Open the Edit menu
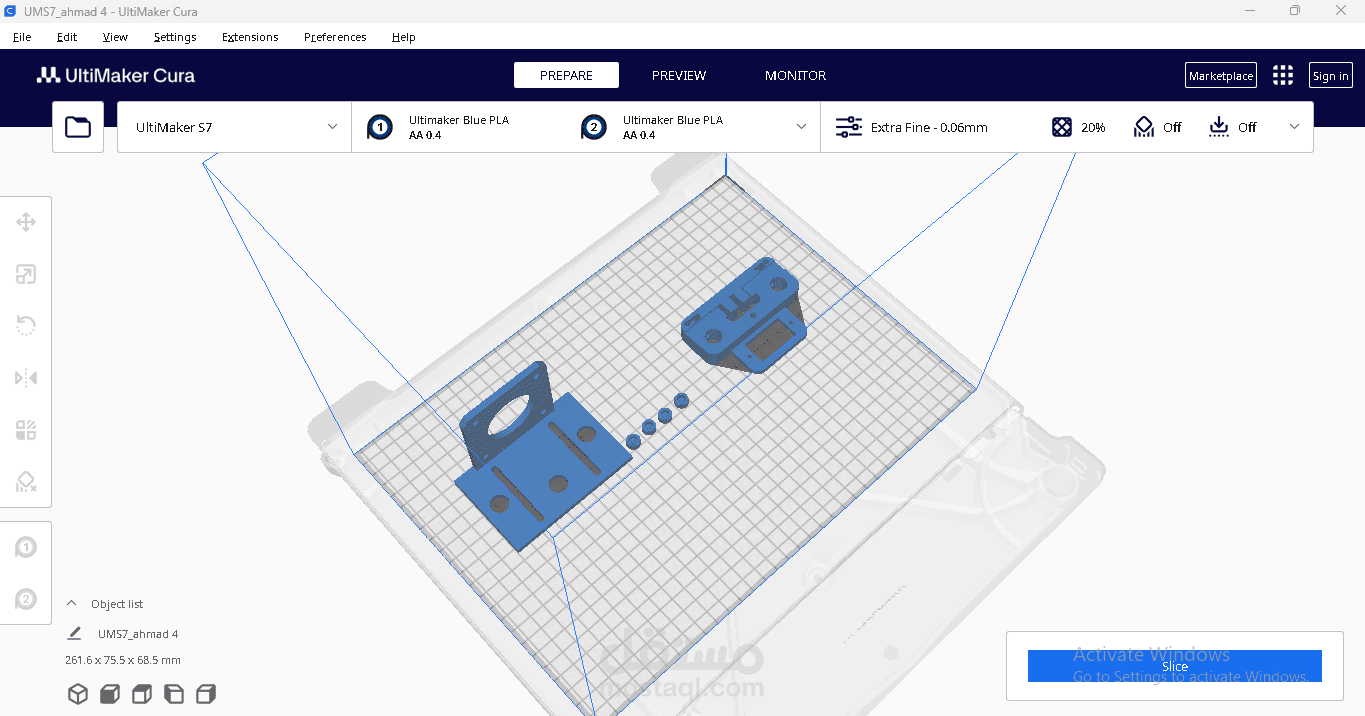The width and height of the screenshot is (1365, 716). click(67, 37)
